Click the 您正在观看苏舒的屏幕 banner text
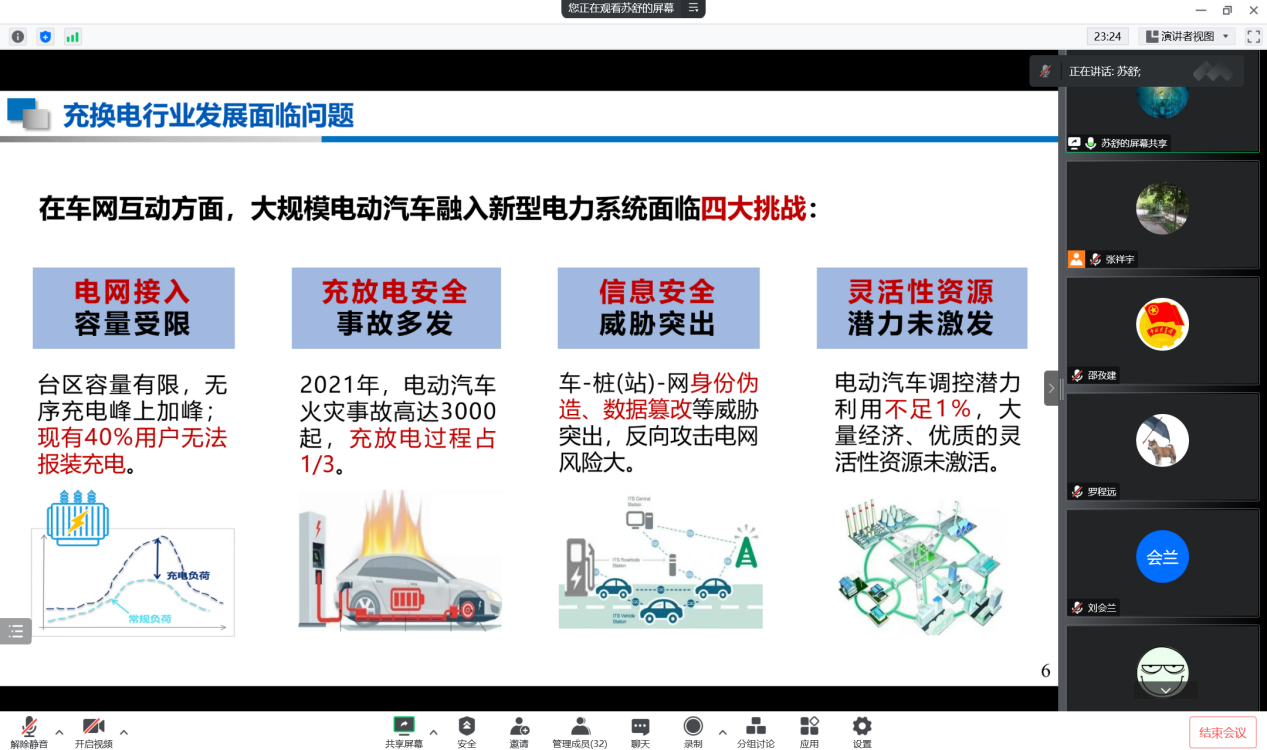The height and width of the screenshot is (750, 1267). click(x=621, y=8)
